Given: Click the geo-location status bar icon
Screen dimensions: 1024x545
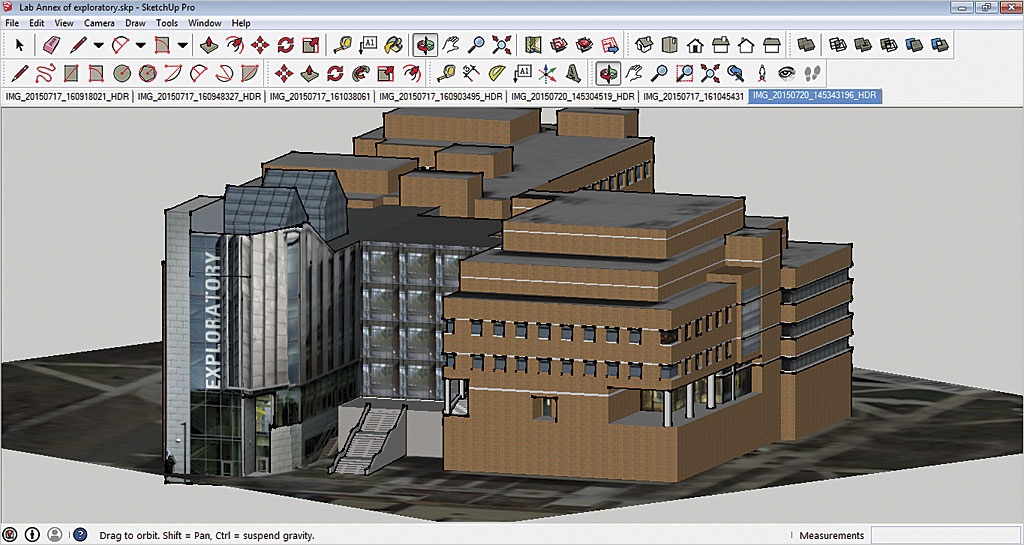Looking at the screenshot, I should click(12, 535).
